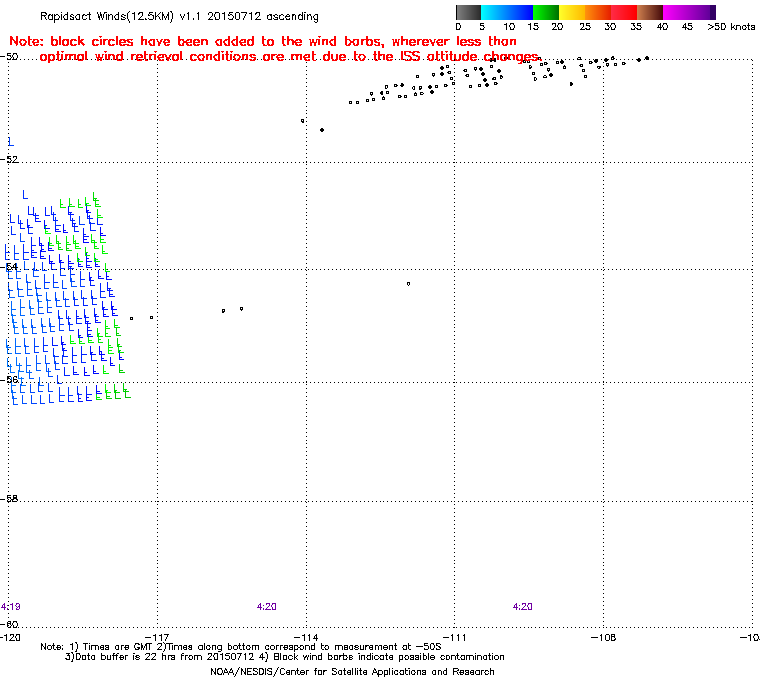Click the '4:20' time label nearest -114
The height and width of the screenshot is (688, 760).
click(x=267, y=607)
